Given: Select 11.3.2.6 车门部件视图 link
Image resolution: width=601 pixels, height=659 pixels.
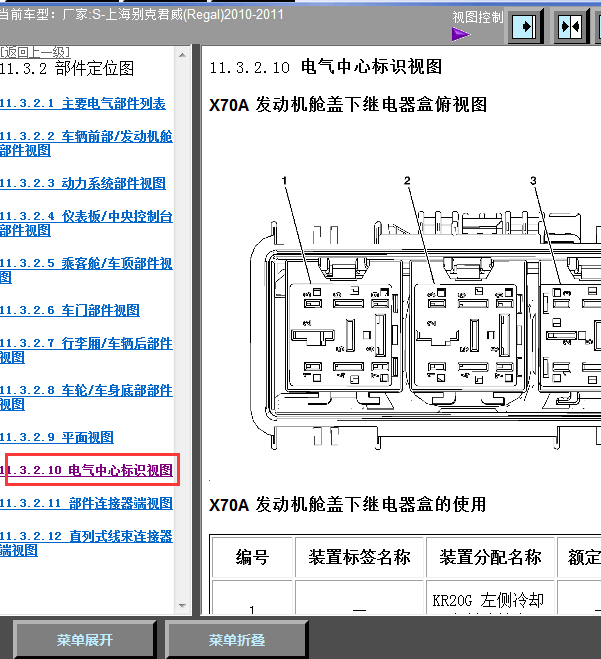Looking at the screenshot, I should (70, 310).
